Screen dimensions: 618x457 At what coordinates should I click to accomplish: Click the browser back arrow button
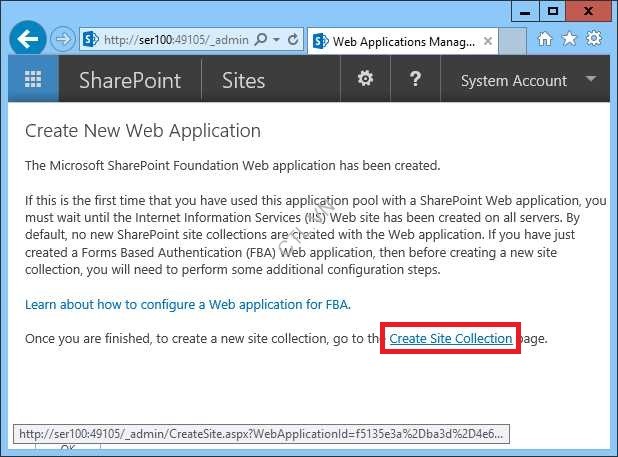pos(28,40)
